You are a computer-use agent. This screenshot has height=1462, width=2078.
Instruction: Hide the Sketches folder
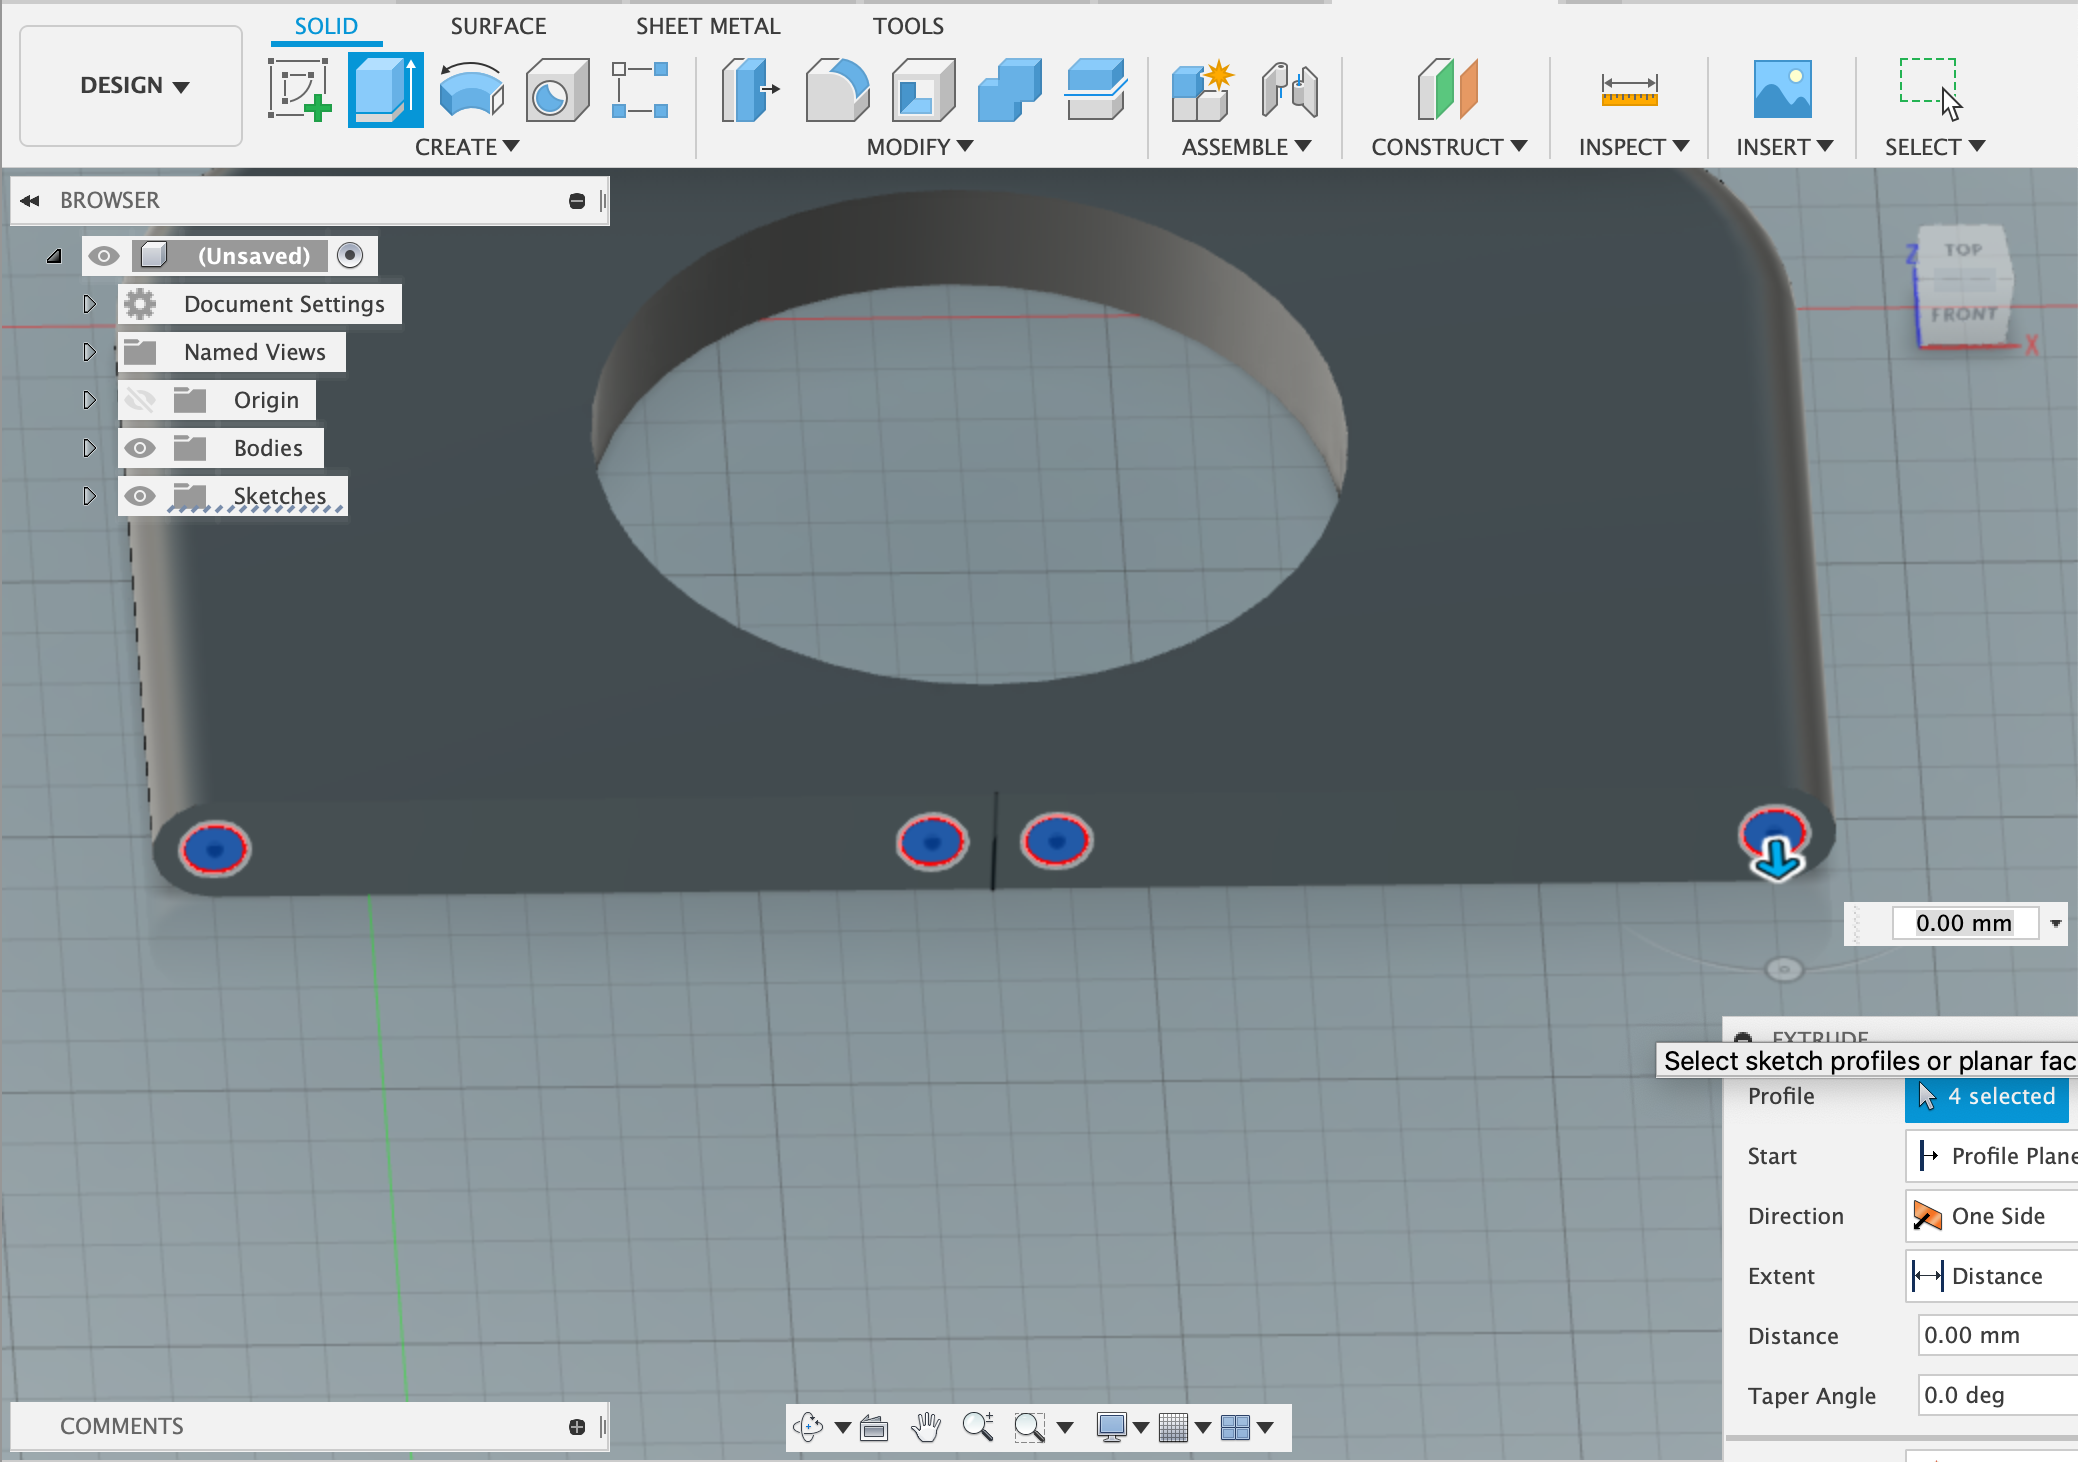click(x=140, y=495)
